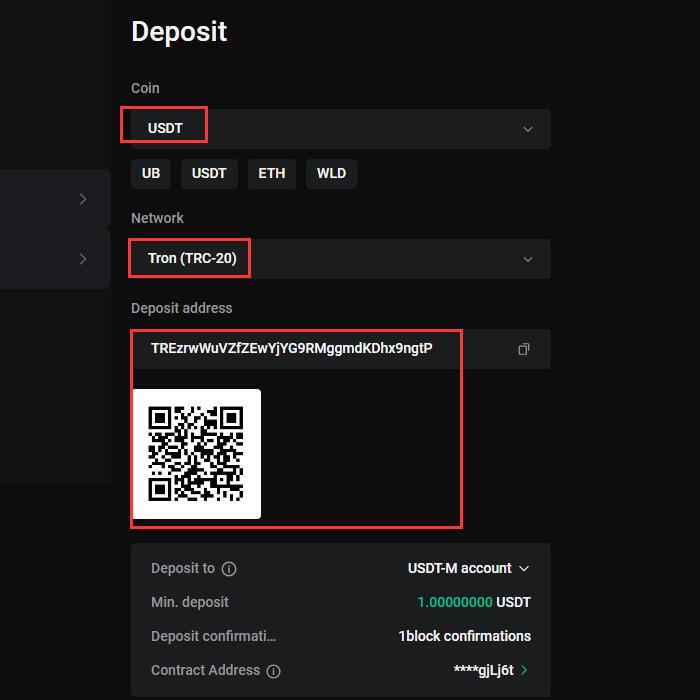Choose the UB quick coin chip
The height and width of the screenshot is (700, 700).
point(151,174)
